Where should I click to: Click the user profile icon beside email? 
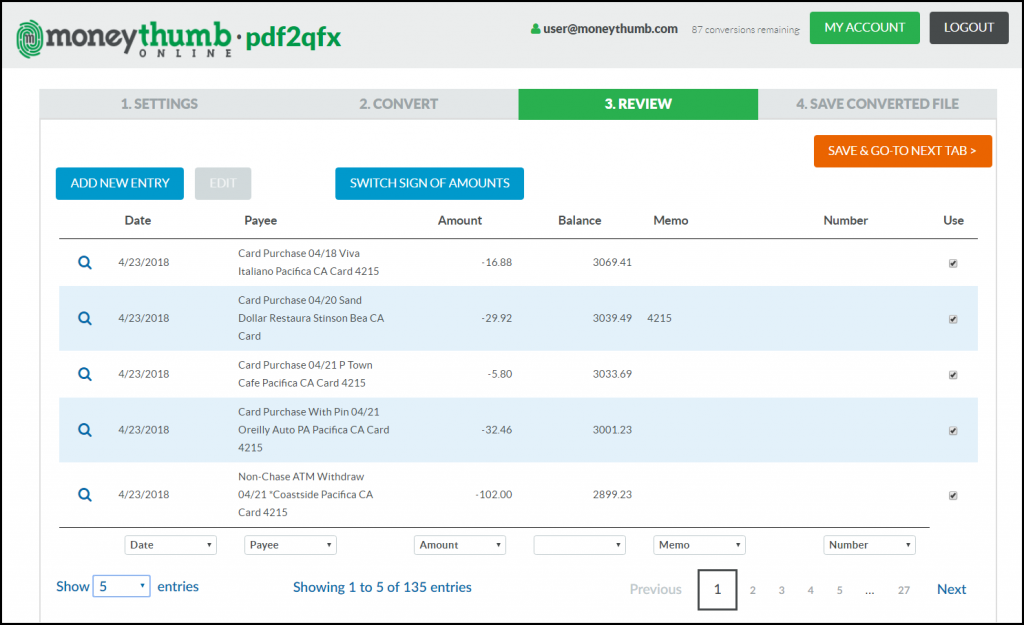535,30
